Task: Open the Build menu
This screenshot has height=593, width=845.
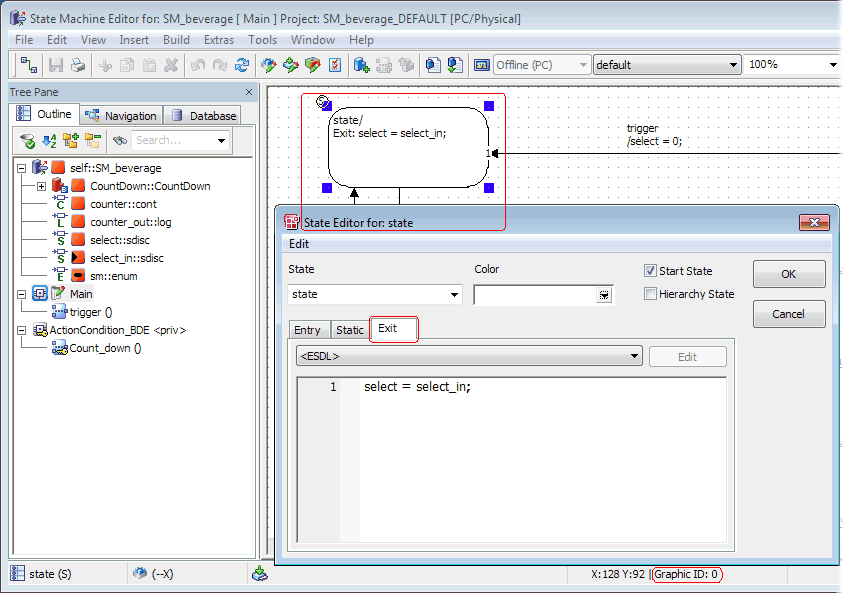Action: (176, 40)
